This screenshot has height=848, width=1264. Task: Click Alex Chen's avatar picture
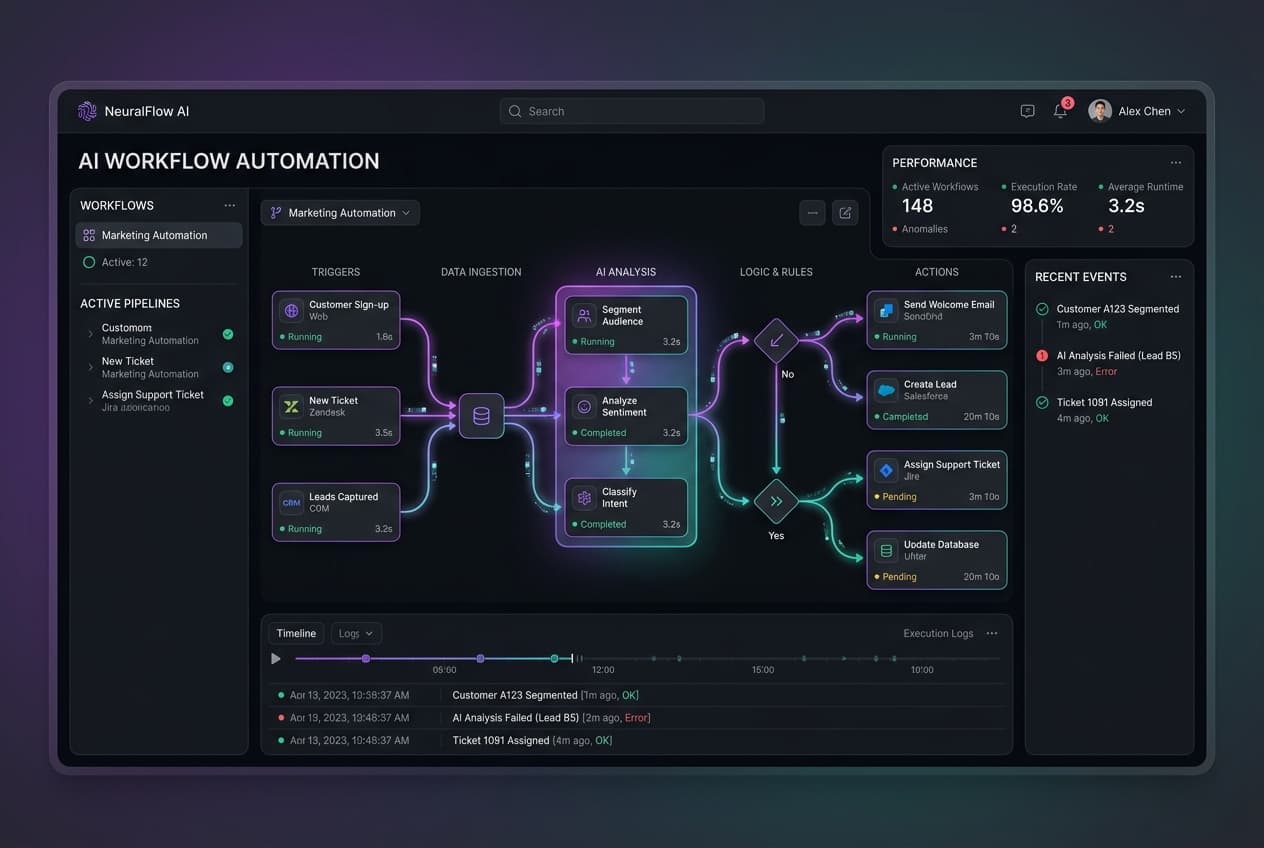click(x=1100, y=111)
